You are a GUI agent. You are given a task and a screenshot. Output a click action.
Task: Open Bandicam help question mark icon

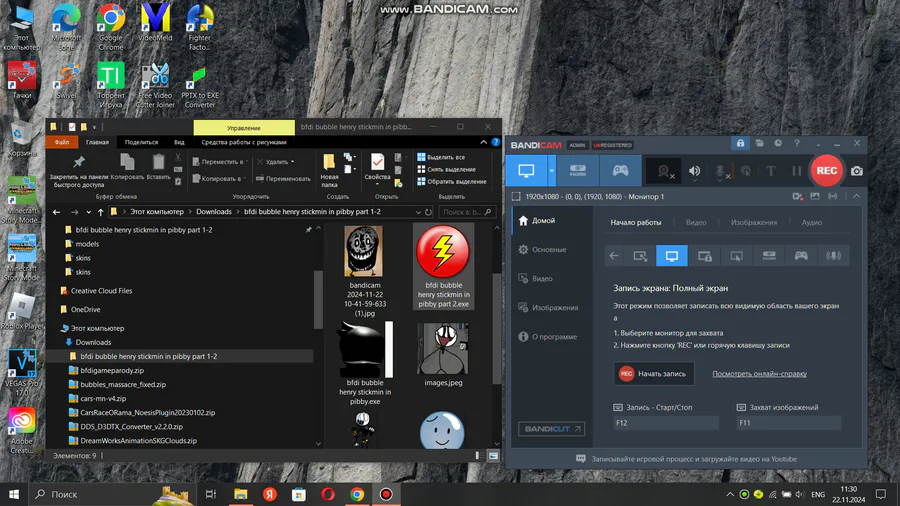point(797,143)
